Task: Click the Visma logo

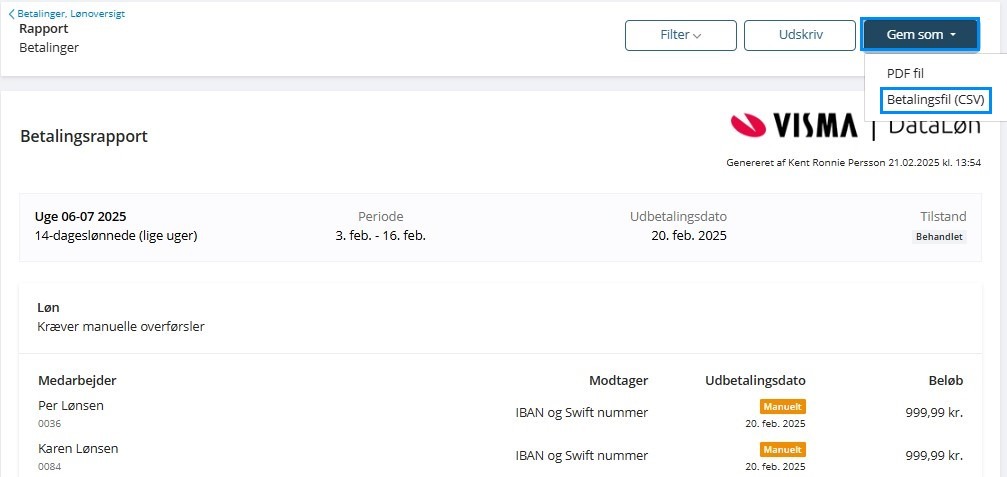Action: pos(794,126)
